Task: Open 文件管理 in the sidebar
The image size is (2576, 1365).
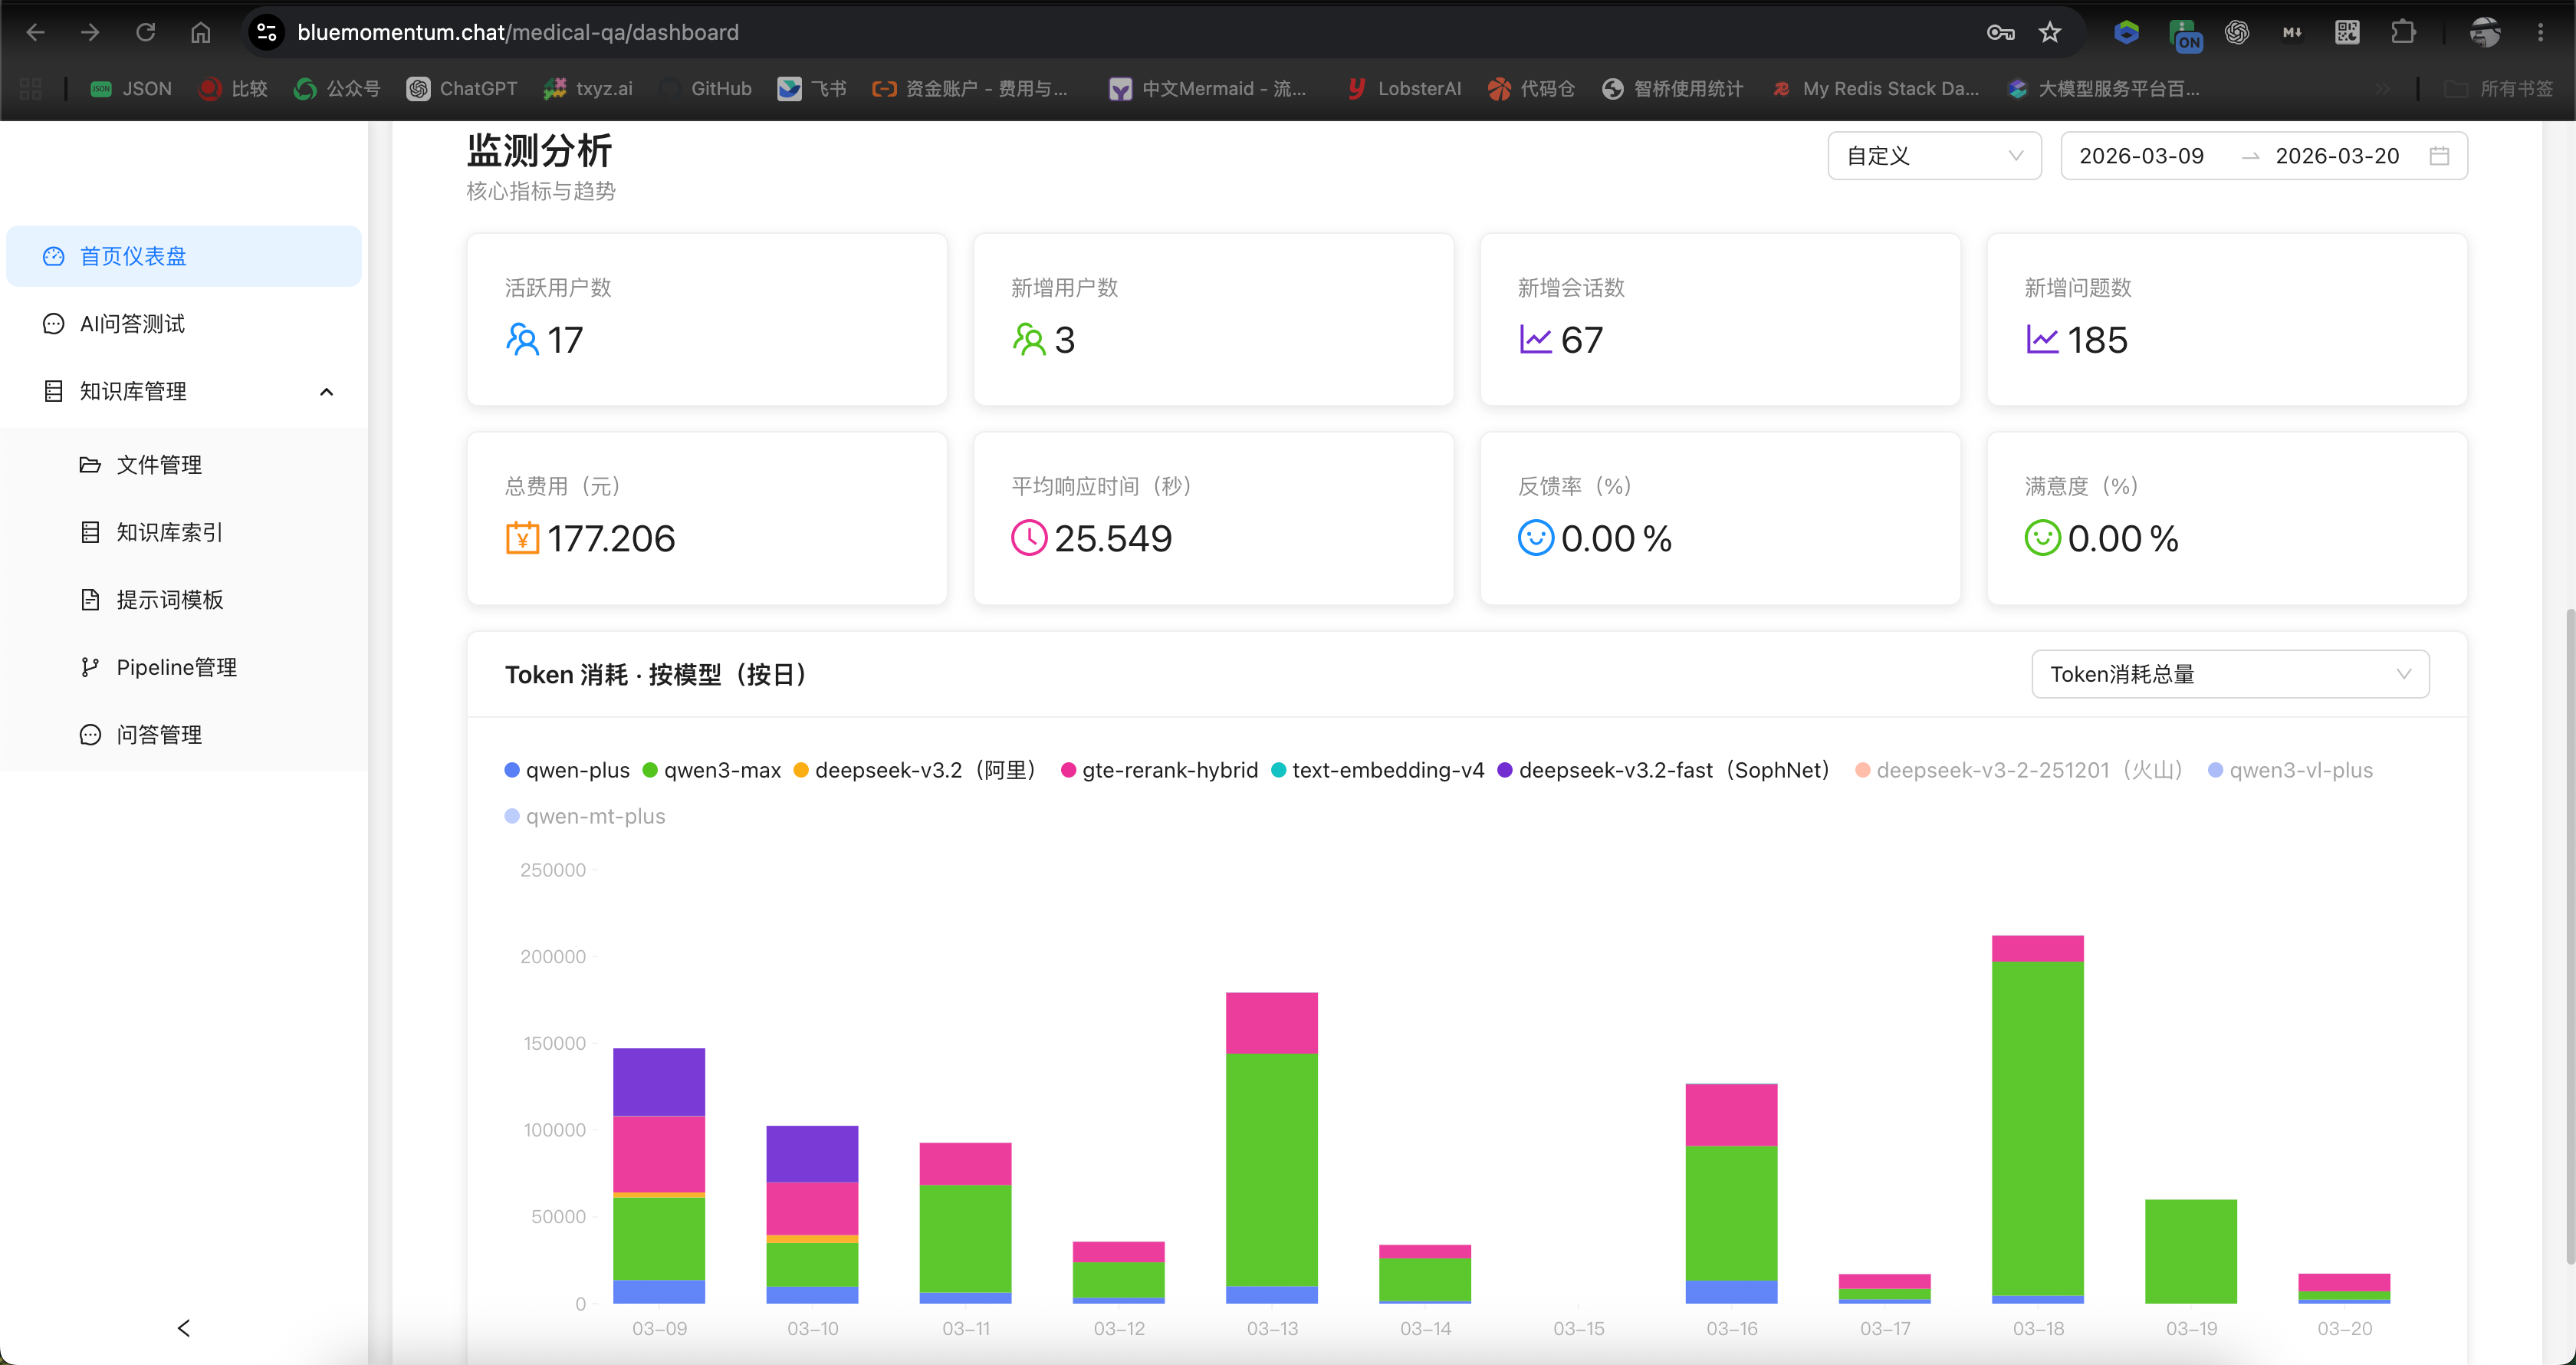Action: coord(183,464)
